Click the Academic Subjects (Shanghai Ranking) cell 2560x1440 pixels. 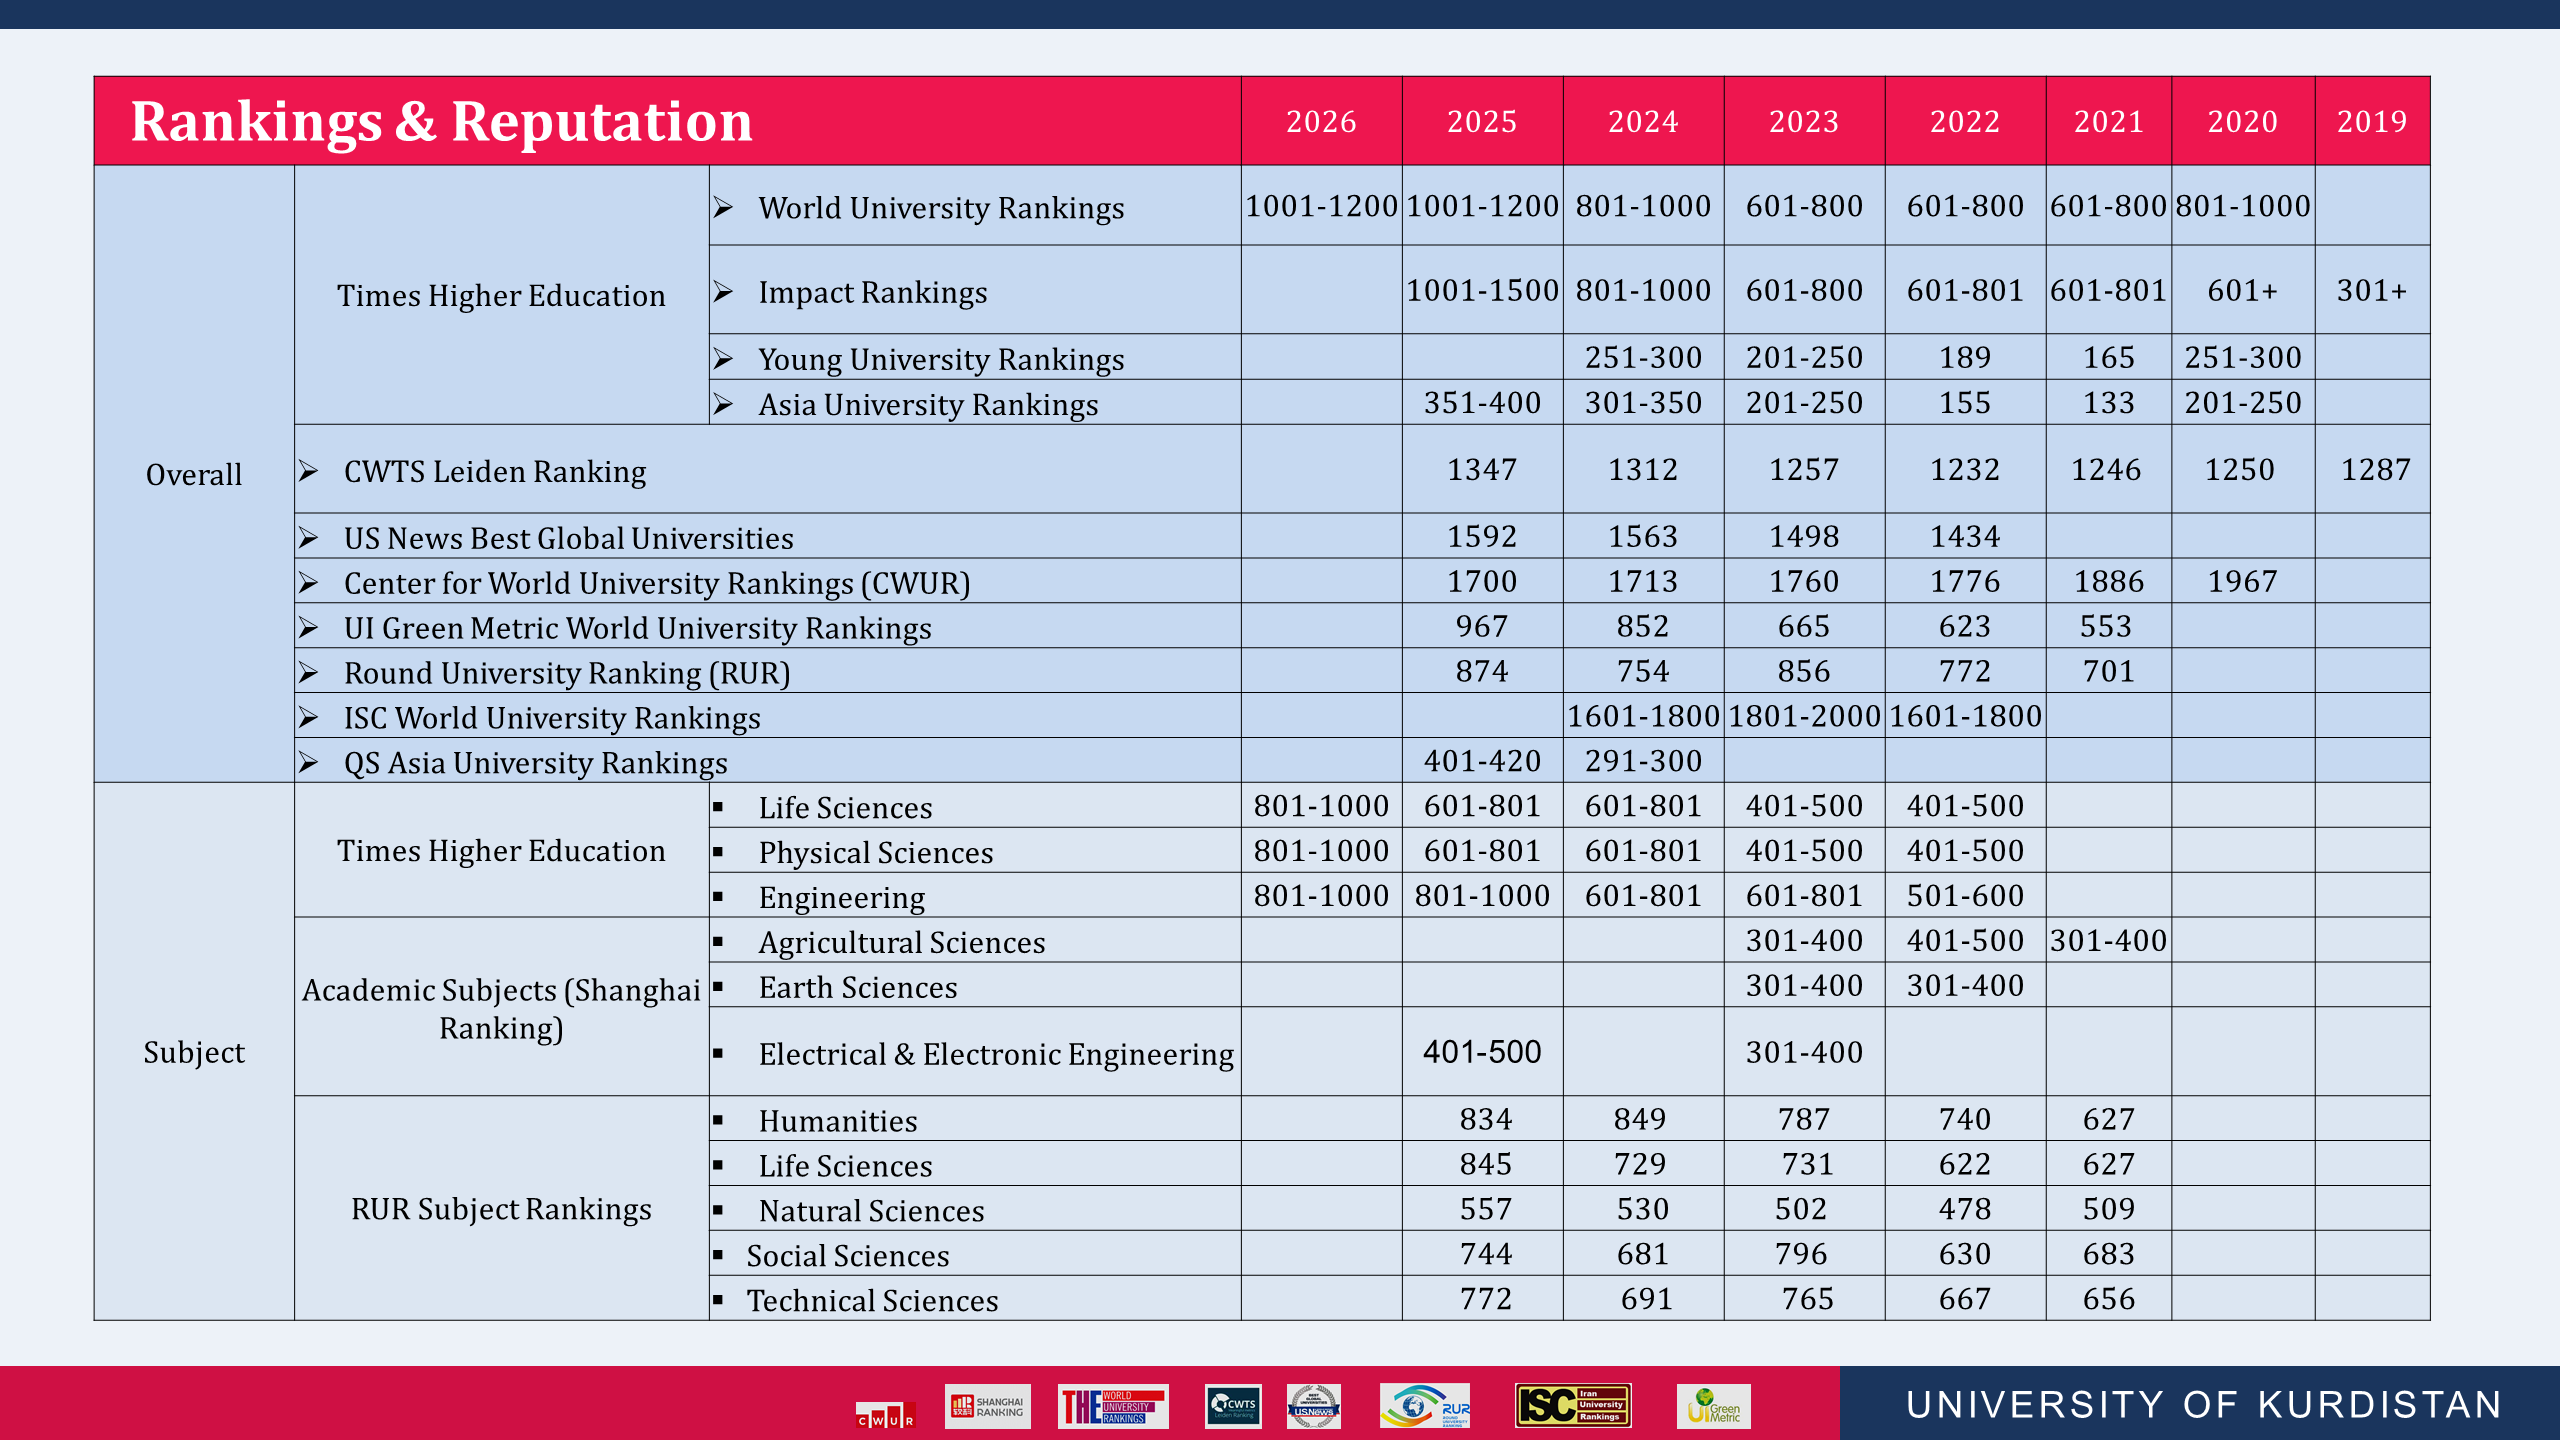click(x=501, y=1008)
